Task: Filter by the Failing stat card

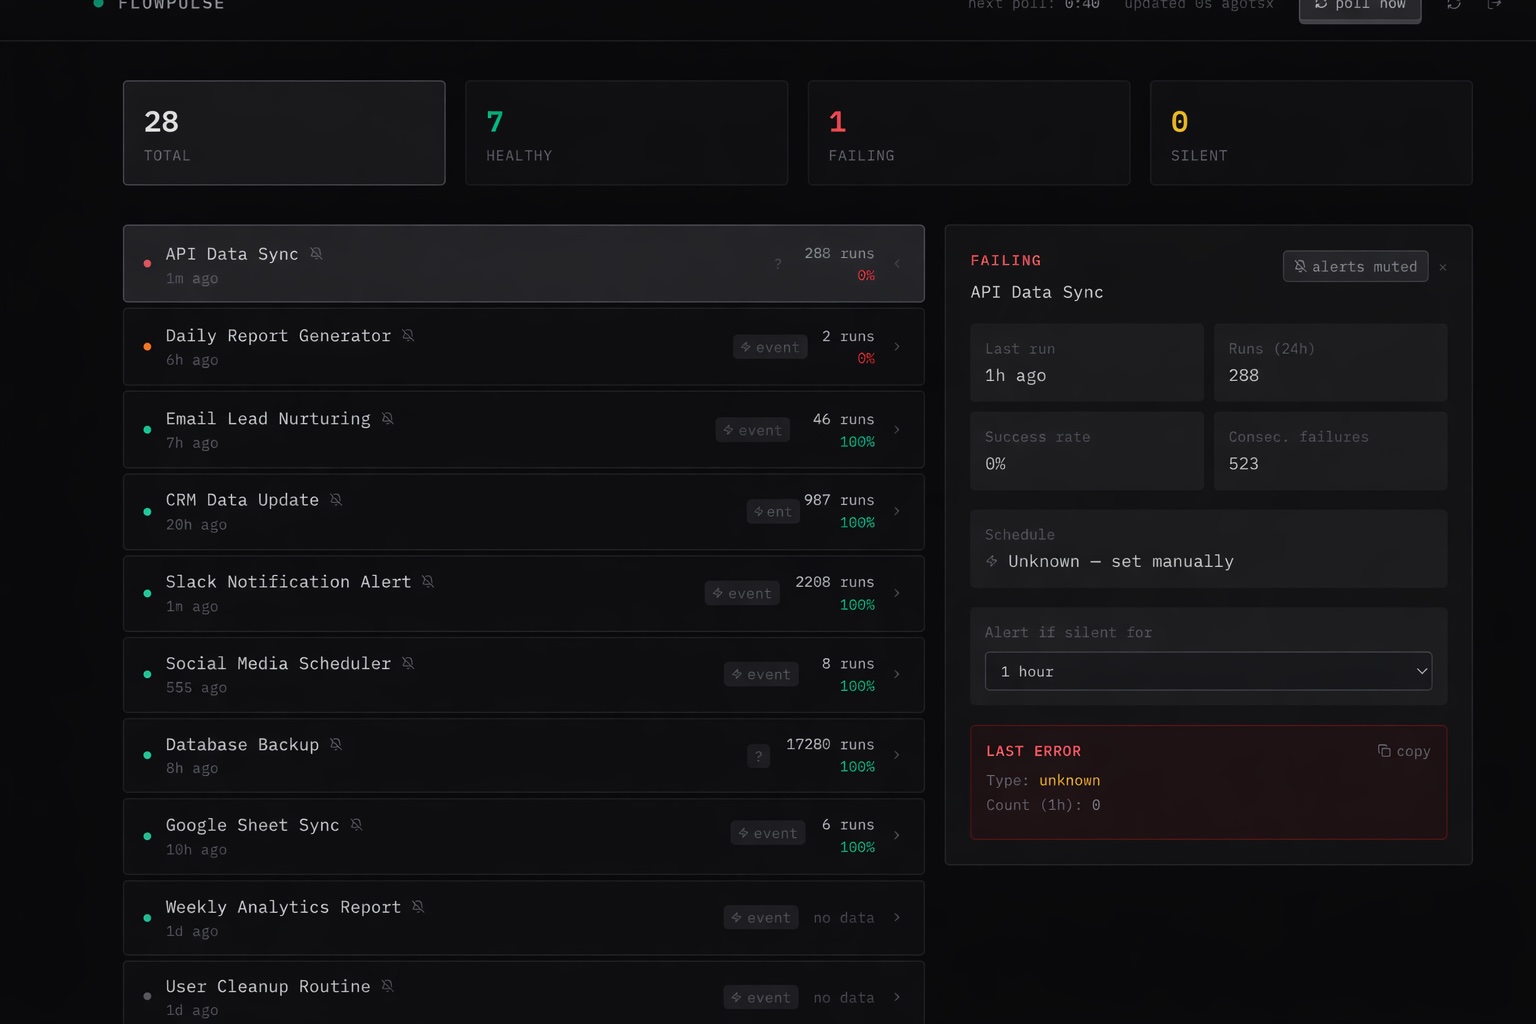Action: coord(968,133)
